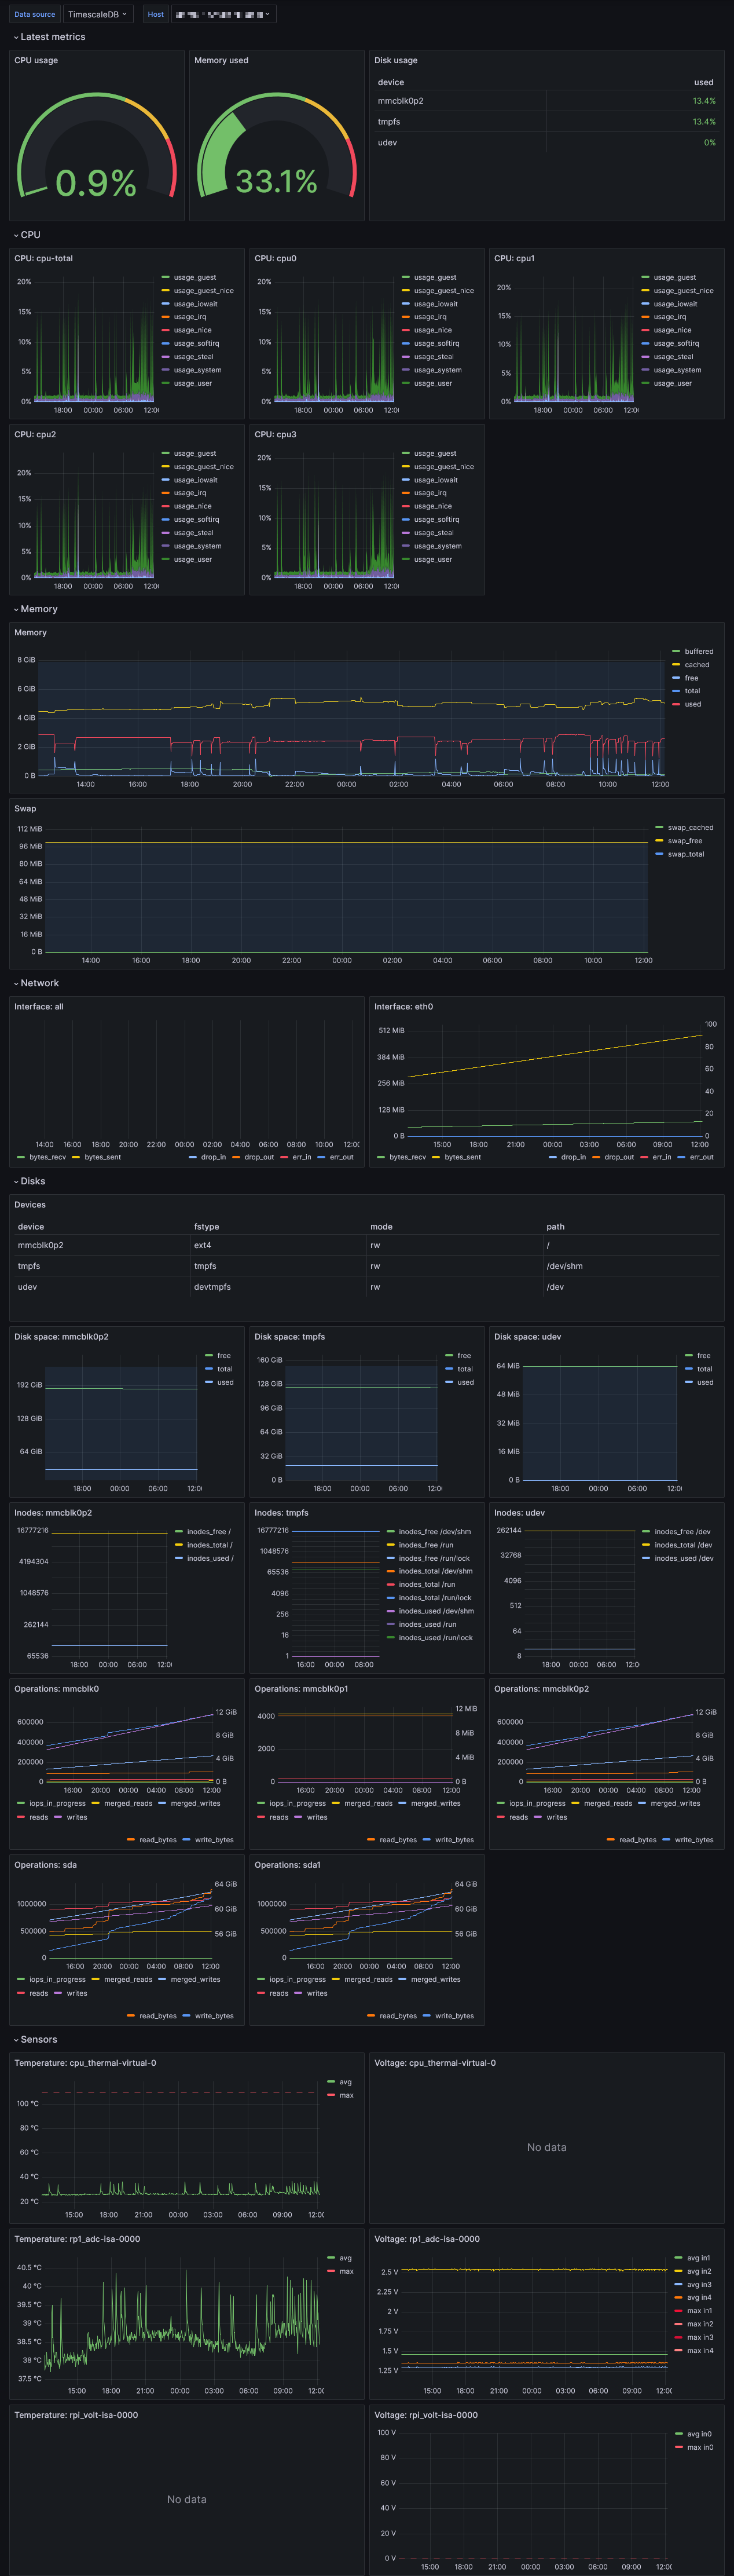Screen dimensions: 734x2576
Task: Toggle bytes_sent series in Interface: eth0 legend
Action: (463, 1157)
